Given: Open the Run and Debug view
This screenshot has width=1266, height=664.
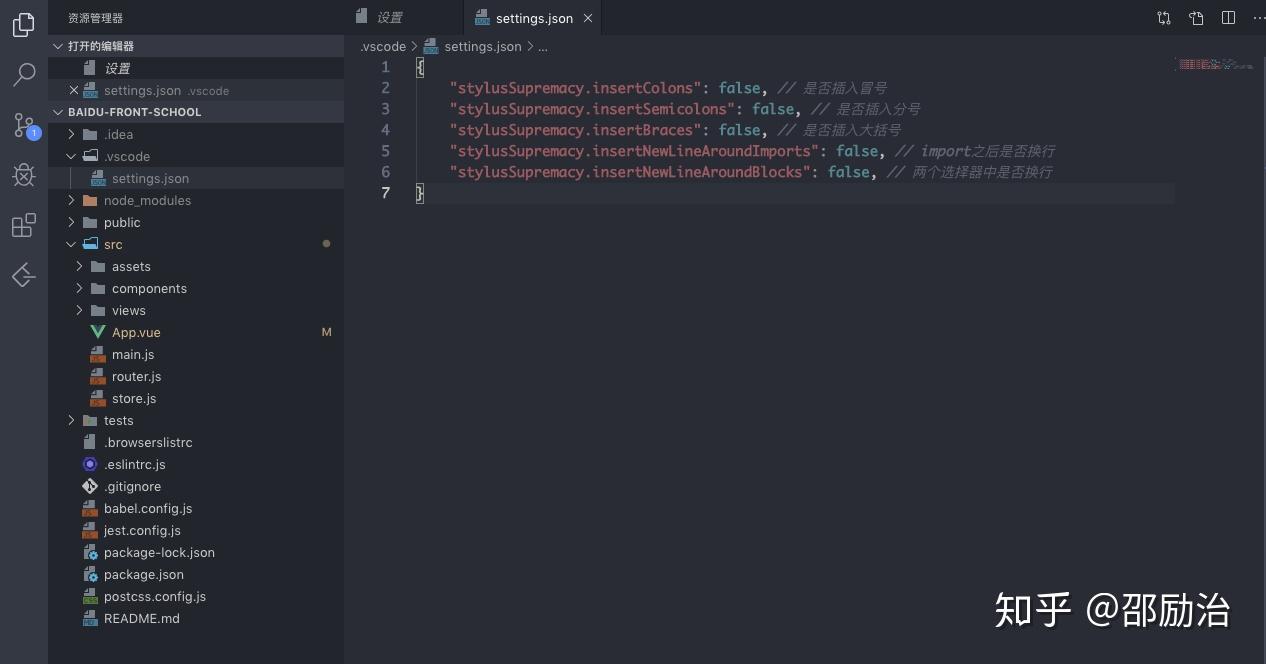Looking at the screenshot, I should (24, 174).
